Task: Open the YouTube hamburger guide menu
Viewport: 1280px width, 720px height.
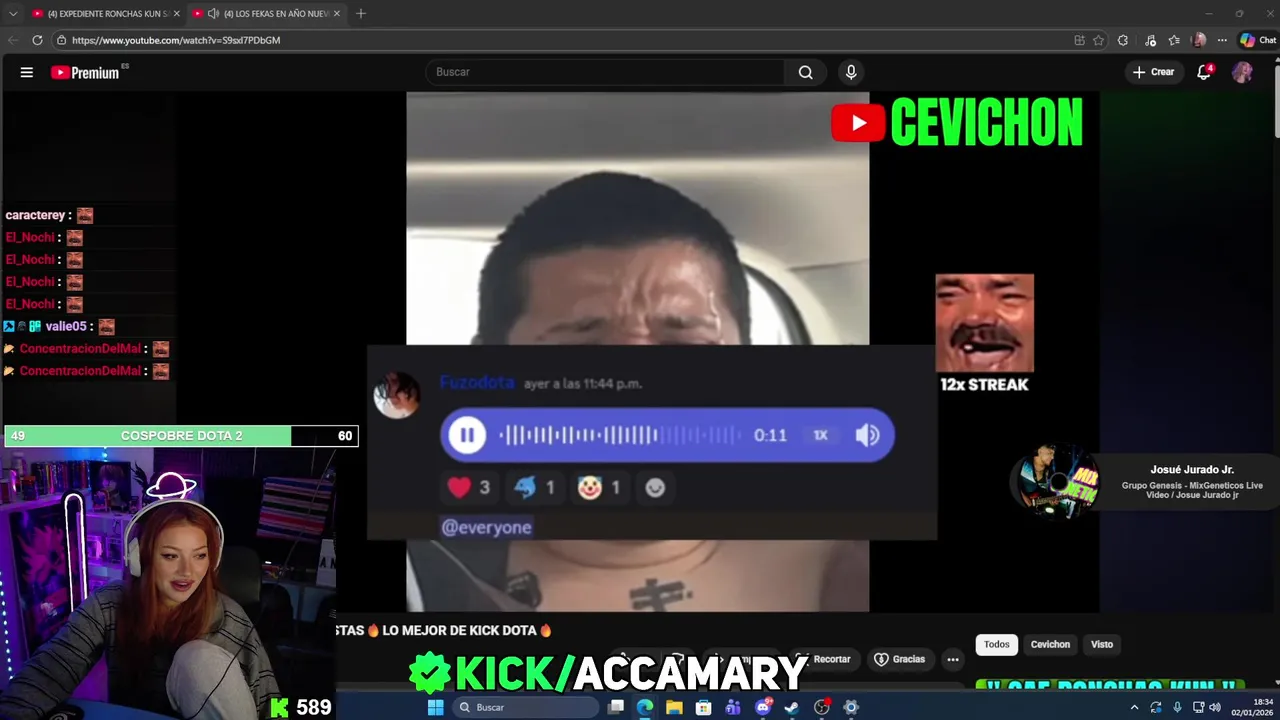Action: pos(27,72)
